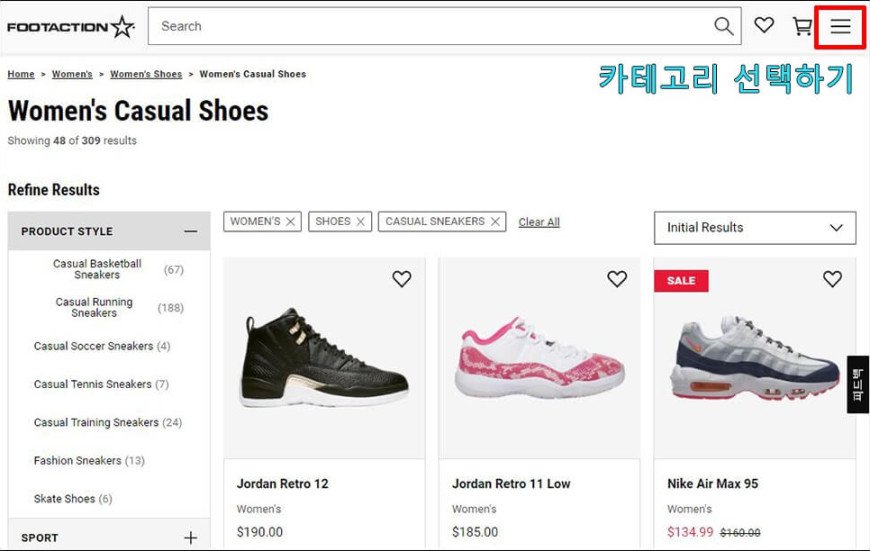Open the wishlist heart in header
The image size is (870, 551).
764,25
